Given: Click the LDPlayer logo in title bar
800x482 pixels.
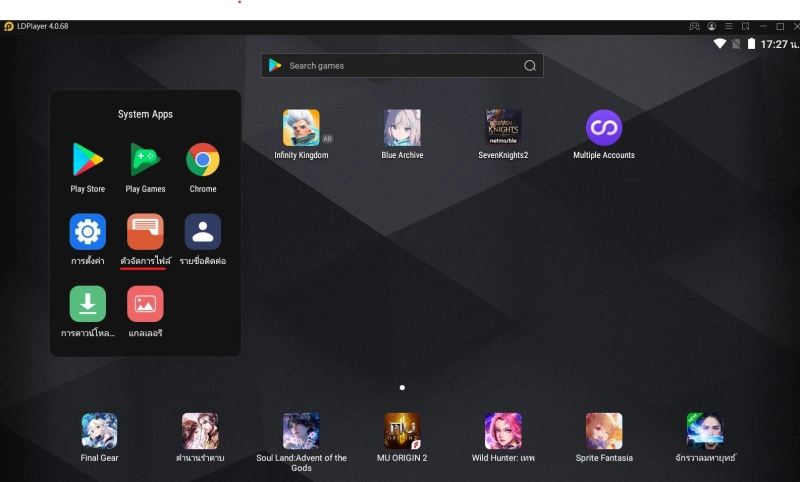Looking at the screenshot, I should pyautogui.click(x=8, y=27).
